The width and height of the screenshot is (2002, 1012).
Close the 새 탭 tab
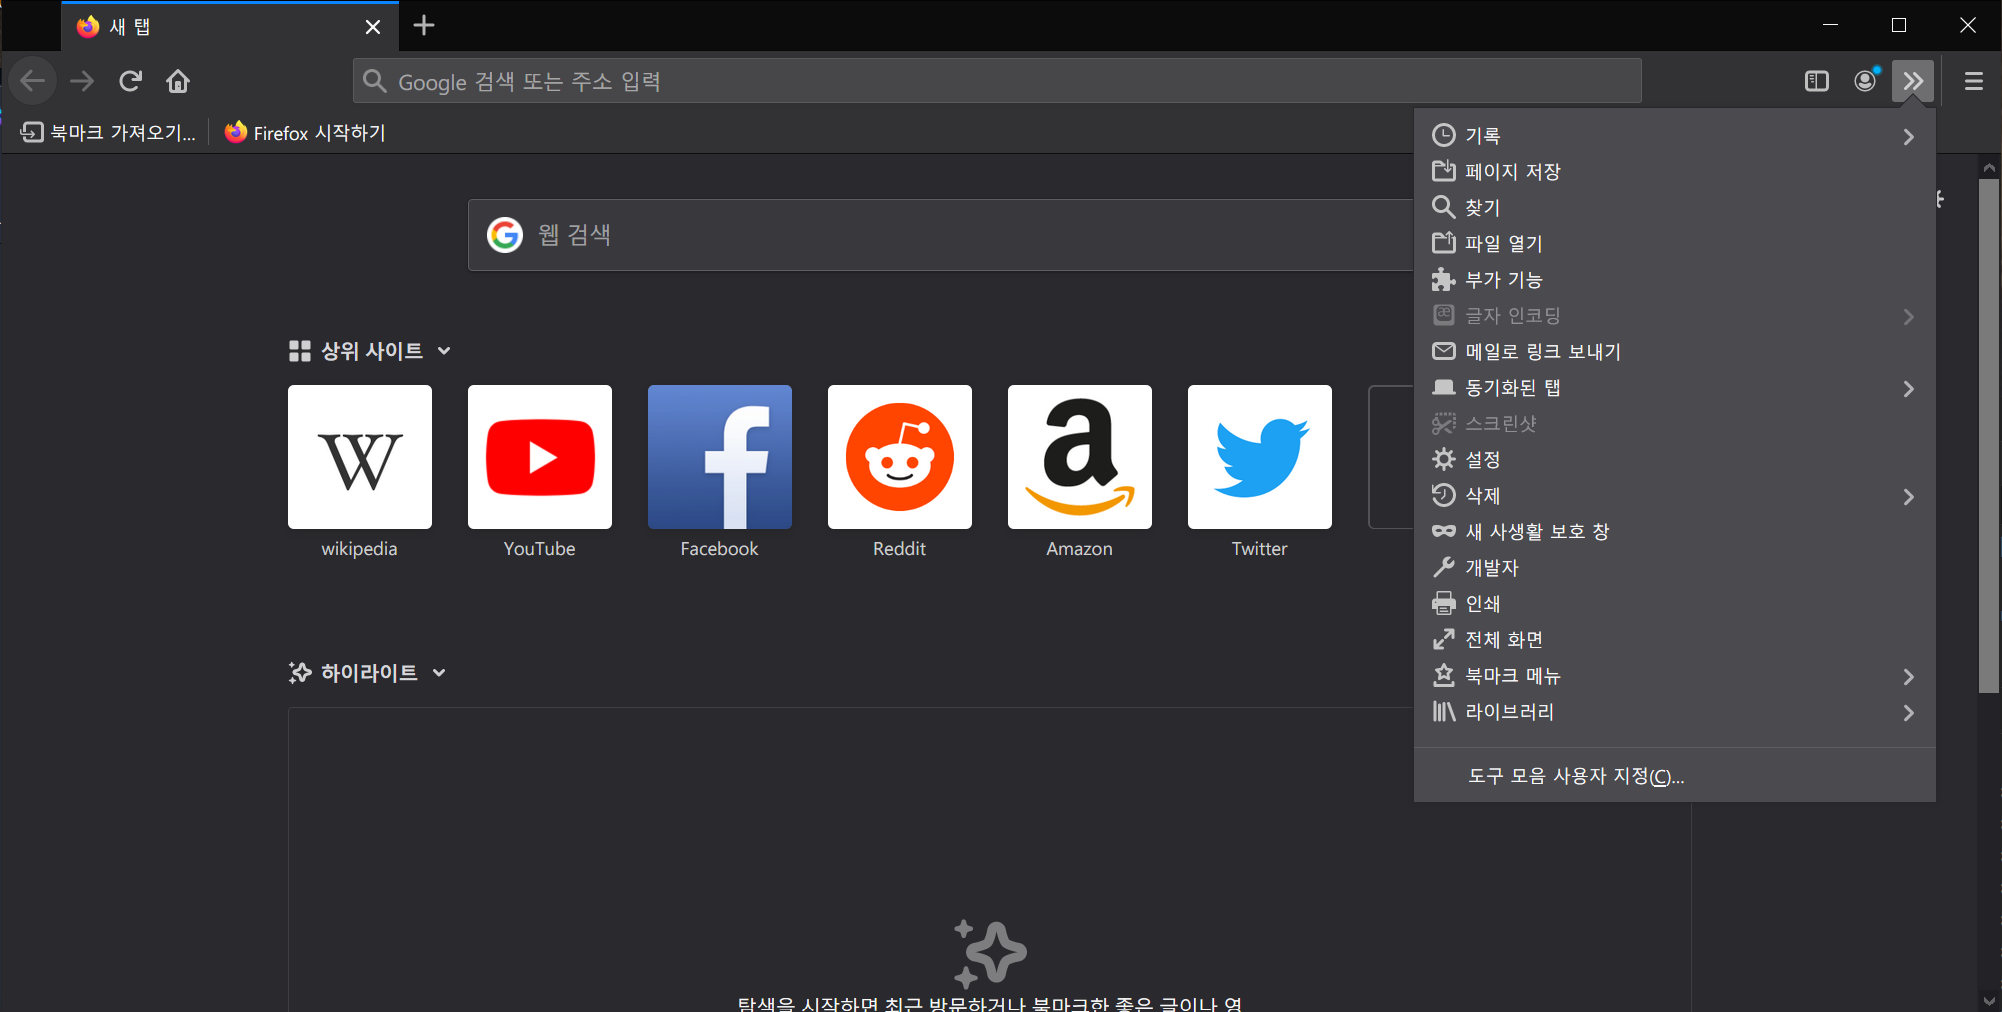click(373, 27)
